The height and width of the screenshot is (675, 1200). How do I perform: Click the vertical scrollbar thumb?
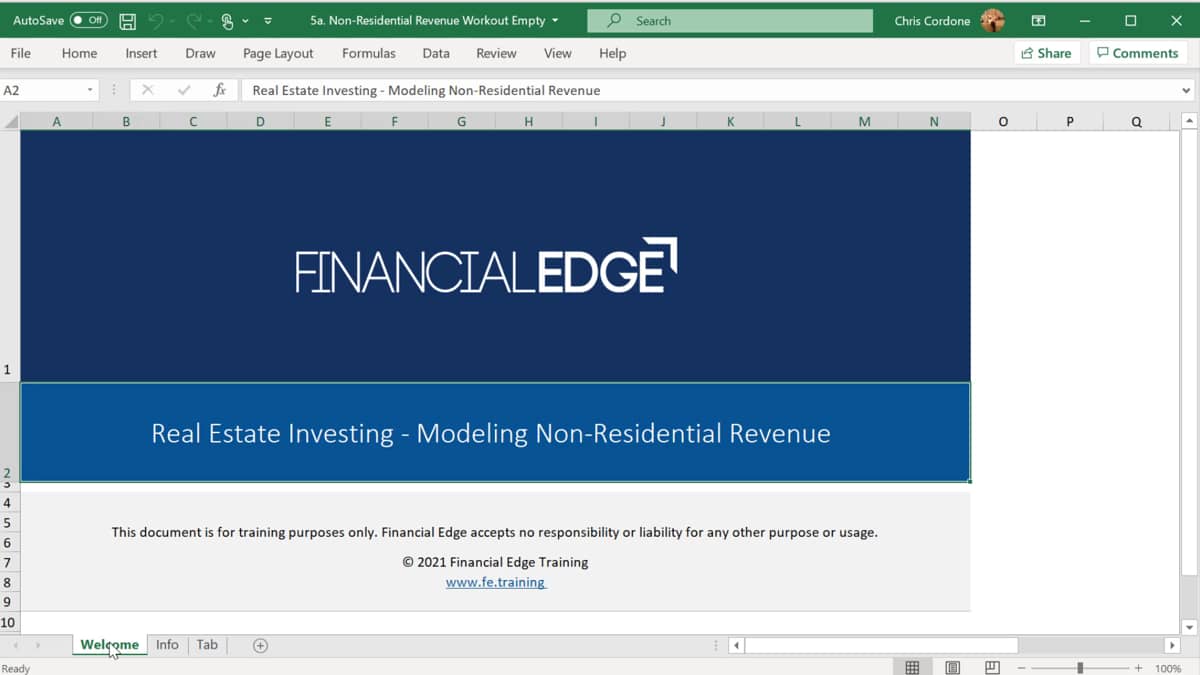pos(1189,354)
